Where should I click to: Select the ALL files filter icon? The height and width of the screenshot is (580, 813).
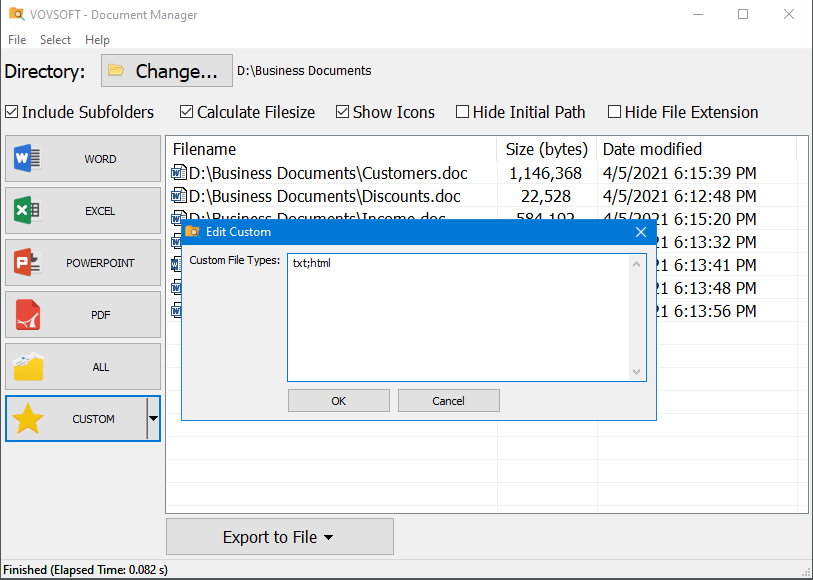click(30, 366)
